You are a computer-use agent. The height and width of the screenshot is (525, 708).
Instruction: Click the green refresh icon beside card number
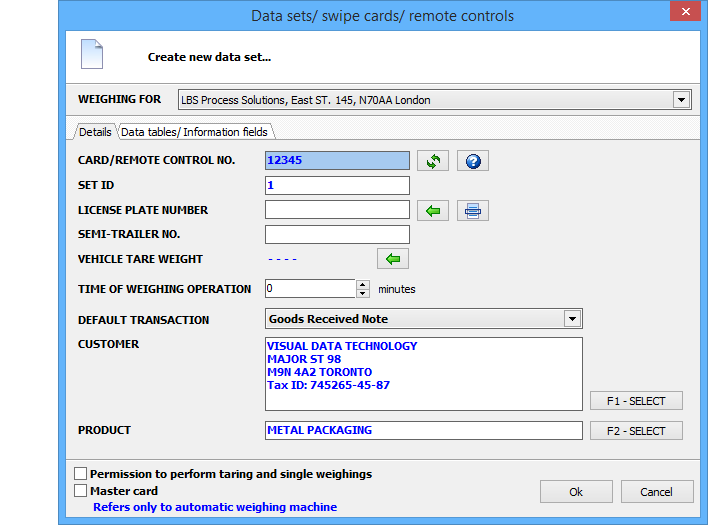[x=433, y=161]
